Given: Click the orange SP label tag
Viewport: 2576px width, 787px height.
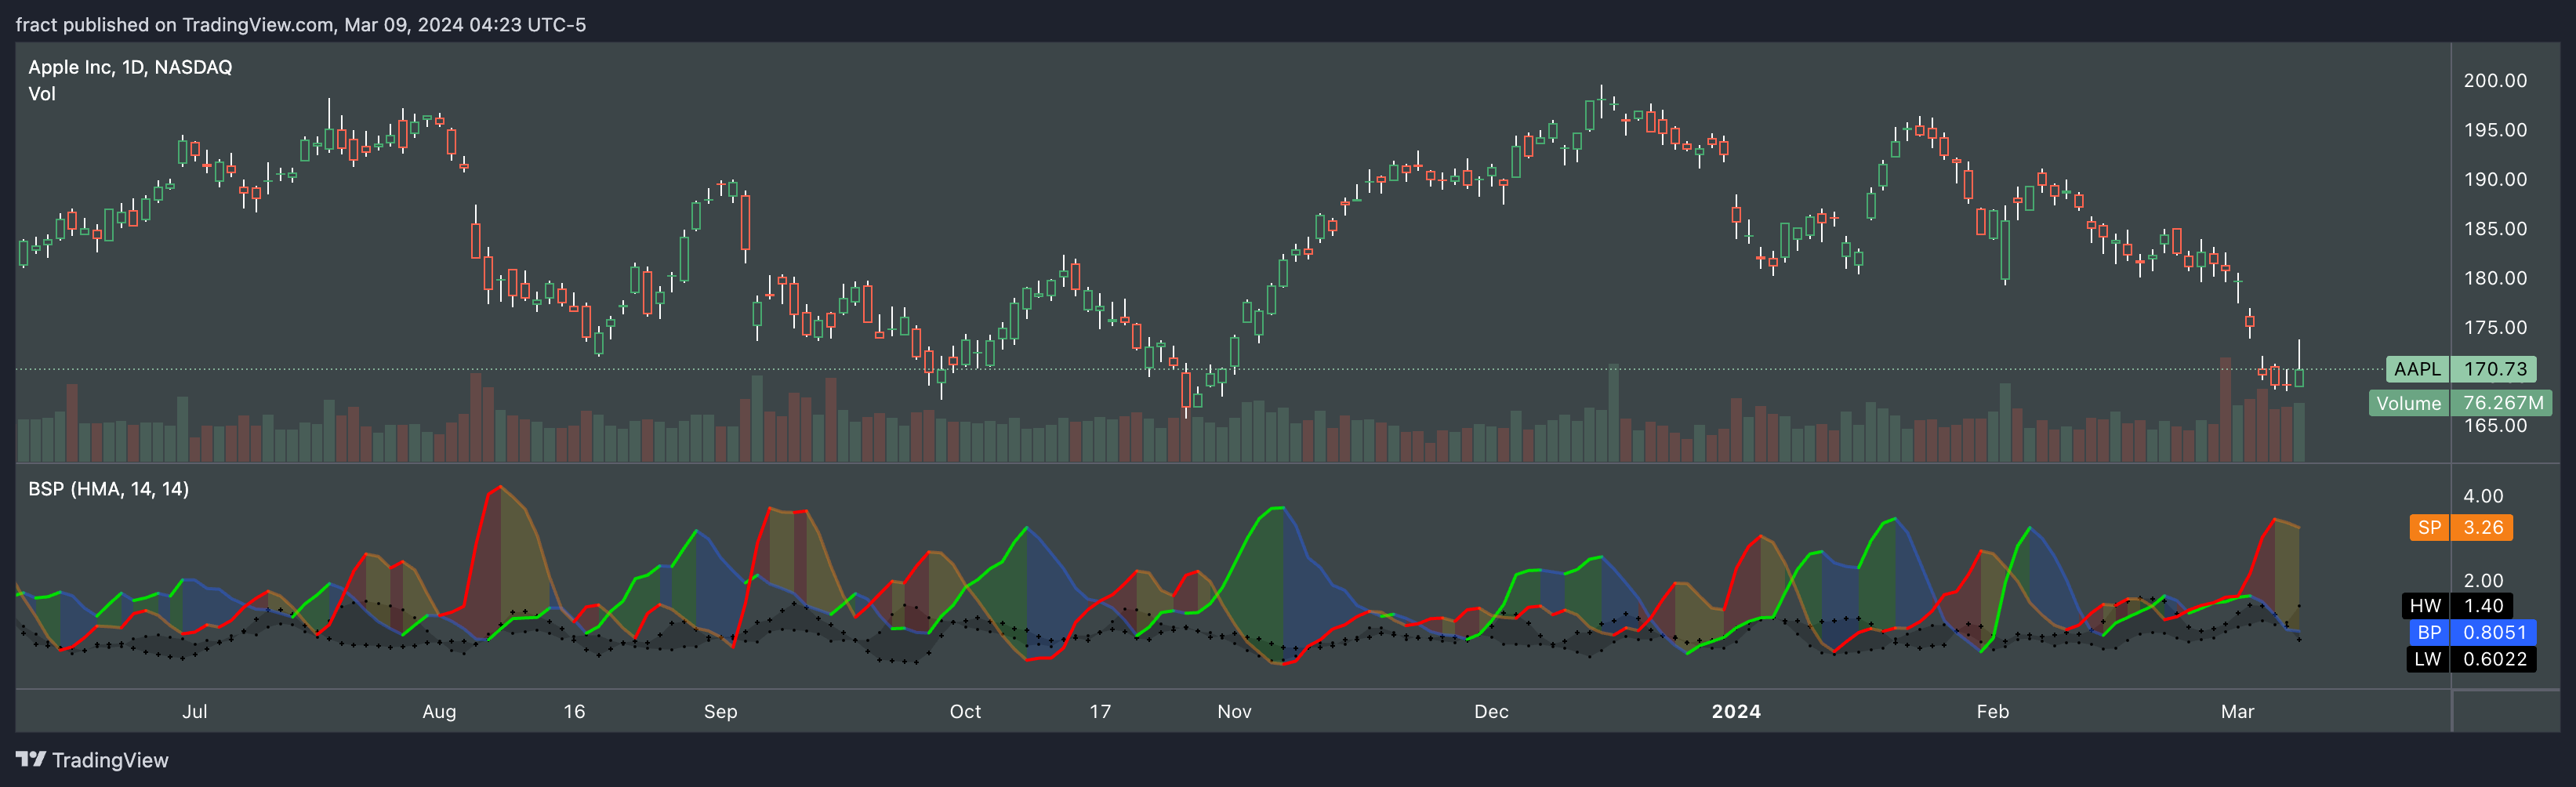Looking at the screenshot, I should [2429, 527].
